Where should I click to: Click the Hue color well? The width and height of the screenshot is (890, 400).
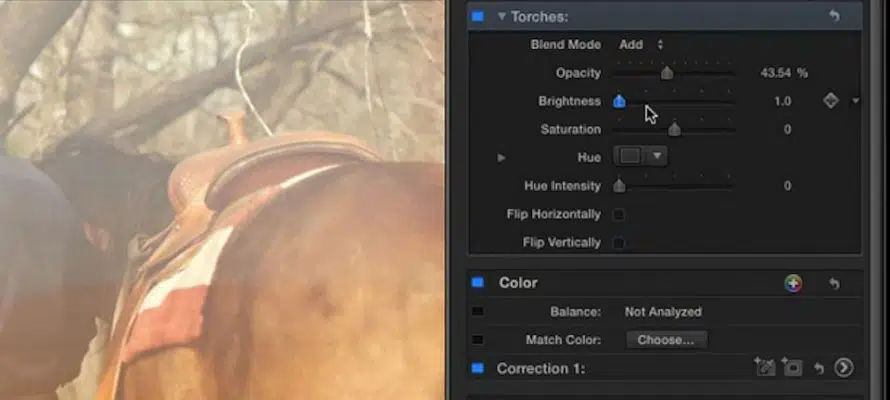(x=630, y=156)
